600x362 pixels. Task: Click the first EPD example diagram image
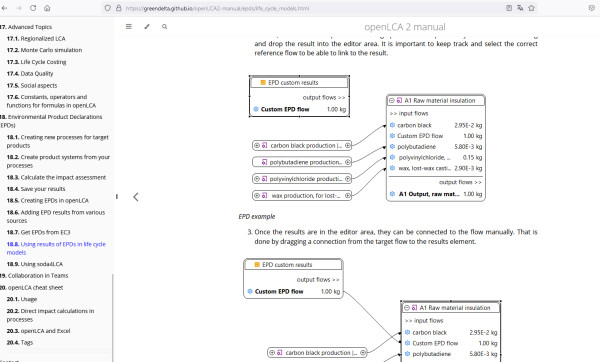click(367, 139)
